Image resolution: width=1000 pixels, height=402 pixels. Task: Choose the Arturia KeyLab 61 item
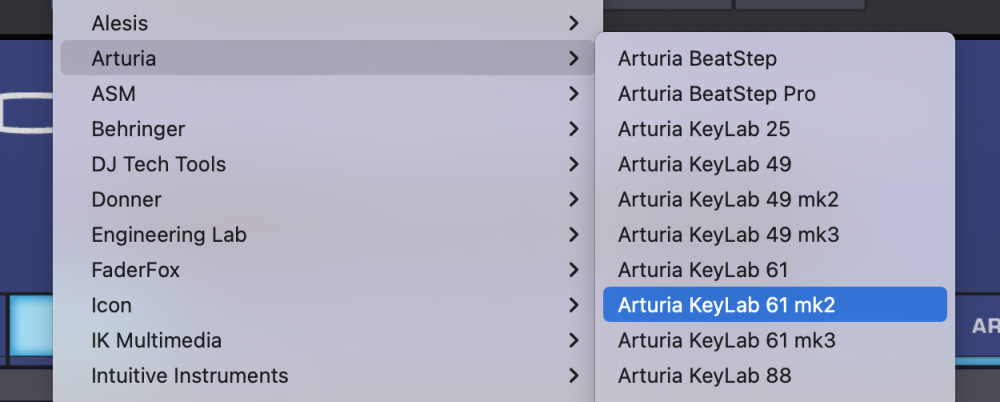[x=703, y=270]
